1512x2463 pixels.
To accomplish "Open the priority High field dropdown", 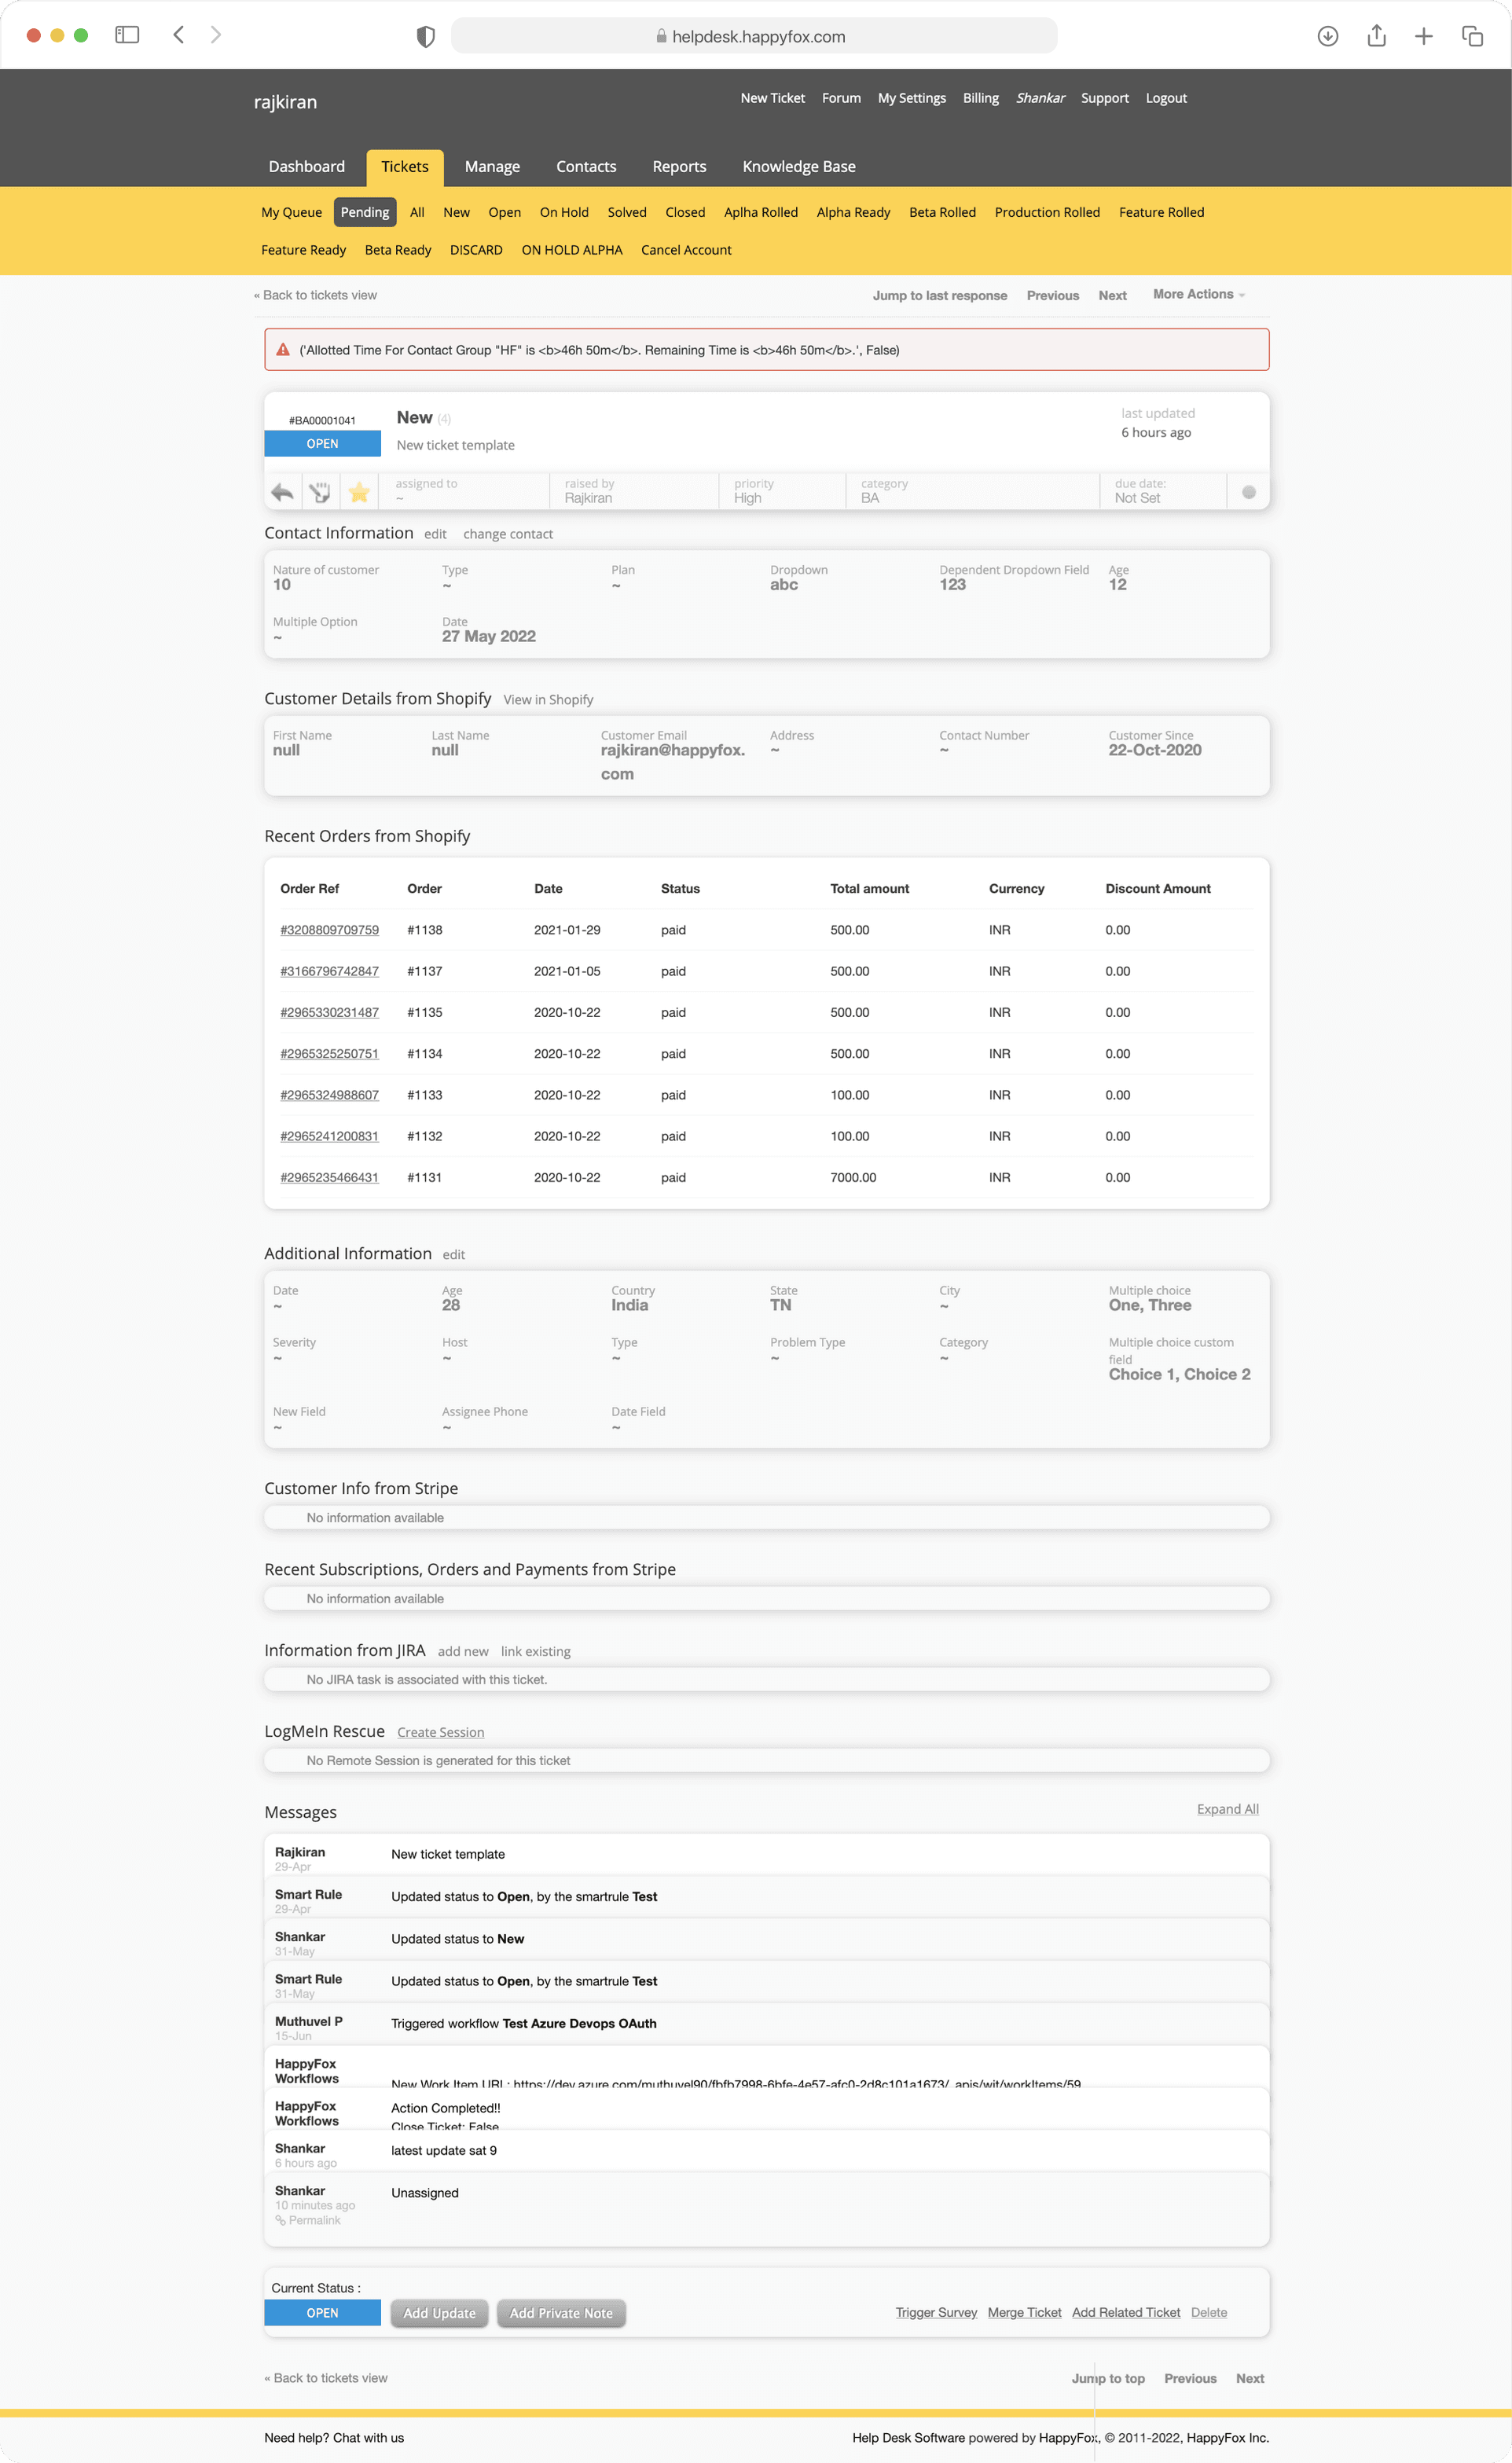I will coord(780,491).
